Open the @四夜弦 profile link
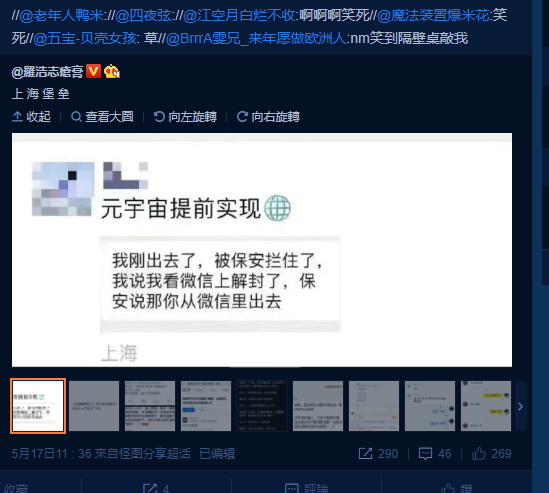 coord(143,16)
